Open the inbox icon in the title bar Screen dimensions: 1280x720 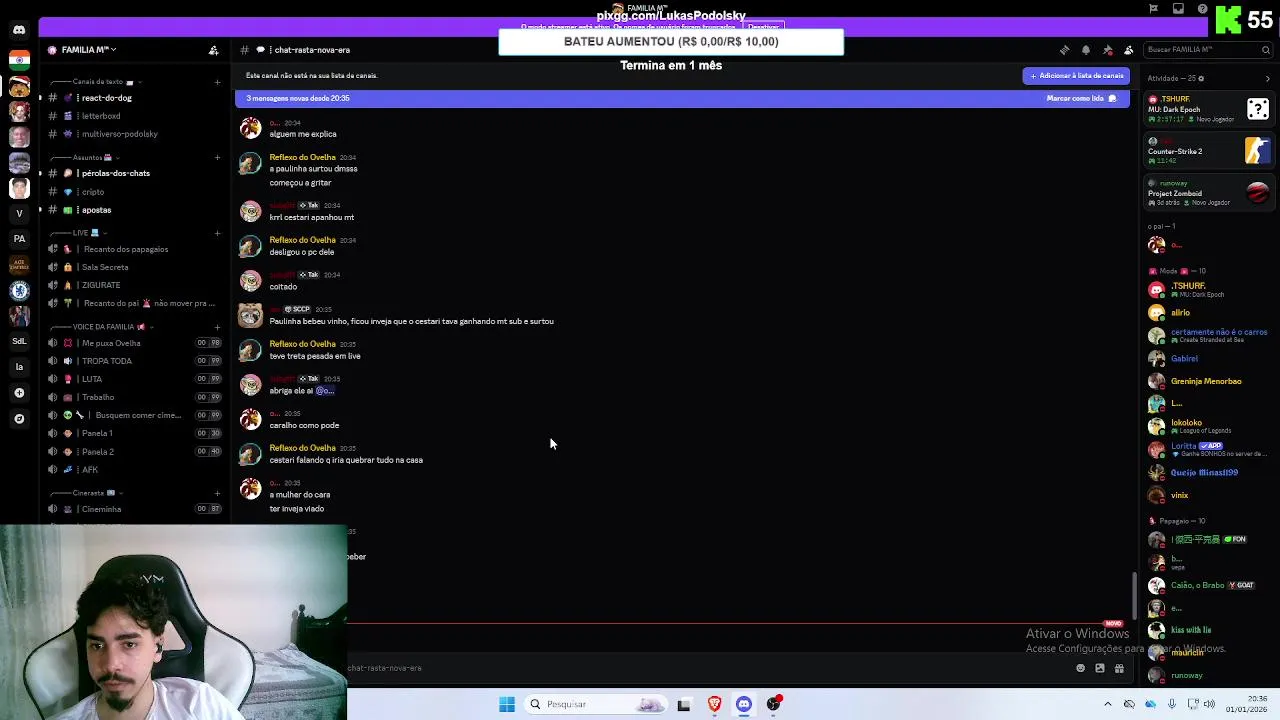click(x=1178, y=9)
